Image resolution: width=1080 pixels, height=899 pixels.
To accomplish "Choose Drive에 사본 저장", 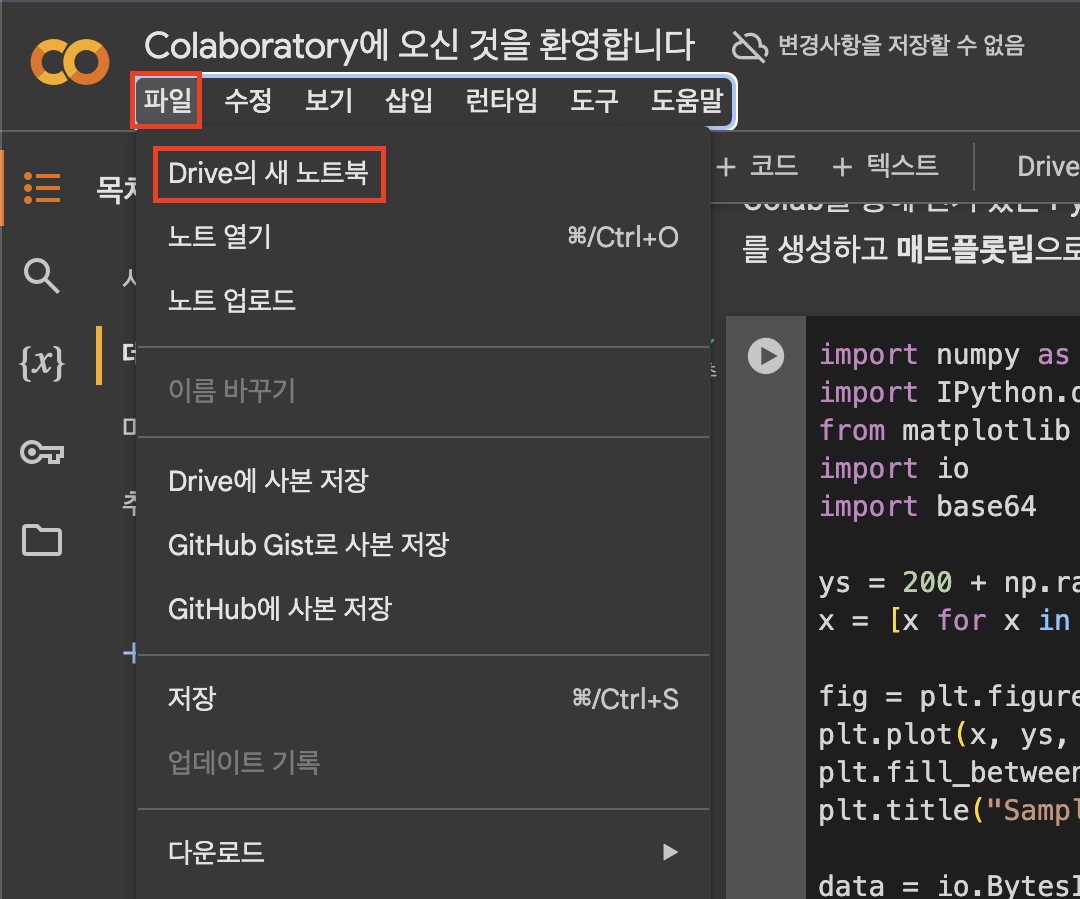I will point(423,481).
